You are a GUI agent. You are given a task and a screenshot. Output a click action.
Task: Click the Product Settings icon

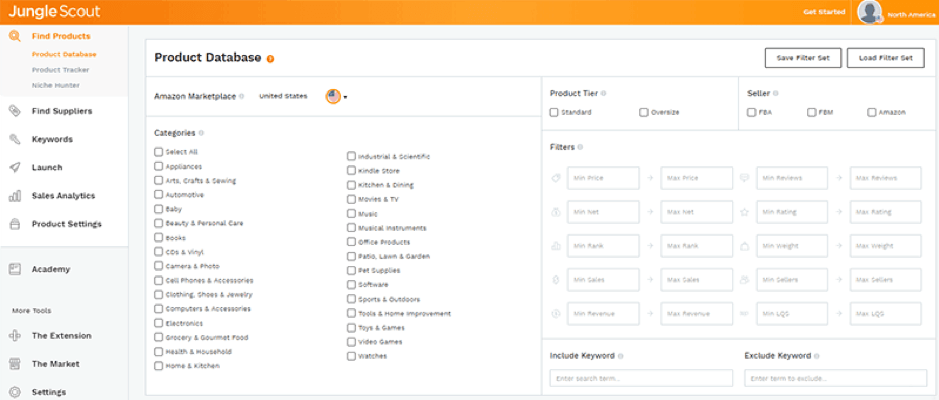coord(14,224)
